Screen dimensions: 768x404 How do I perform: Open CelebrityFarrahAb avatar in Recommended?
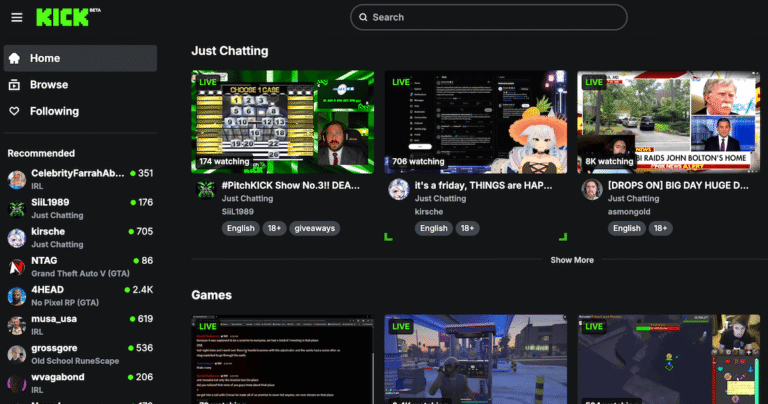[x=17, y=180]
